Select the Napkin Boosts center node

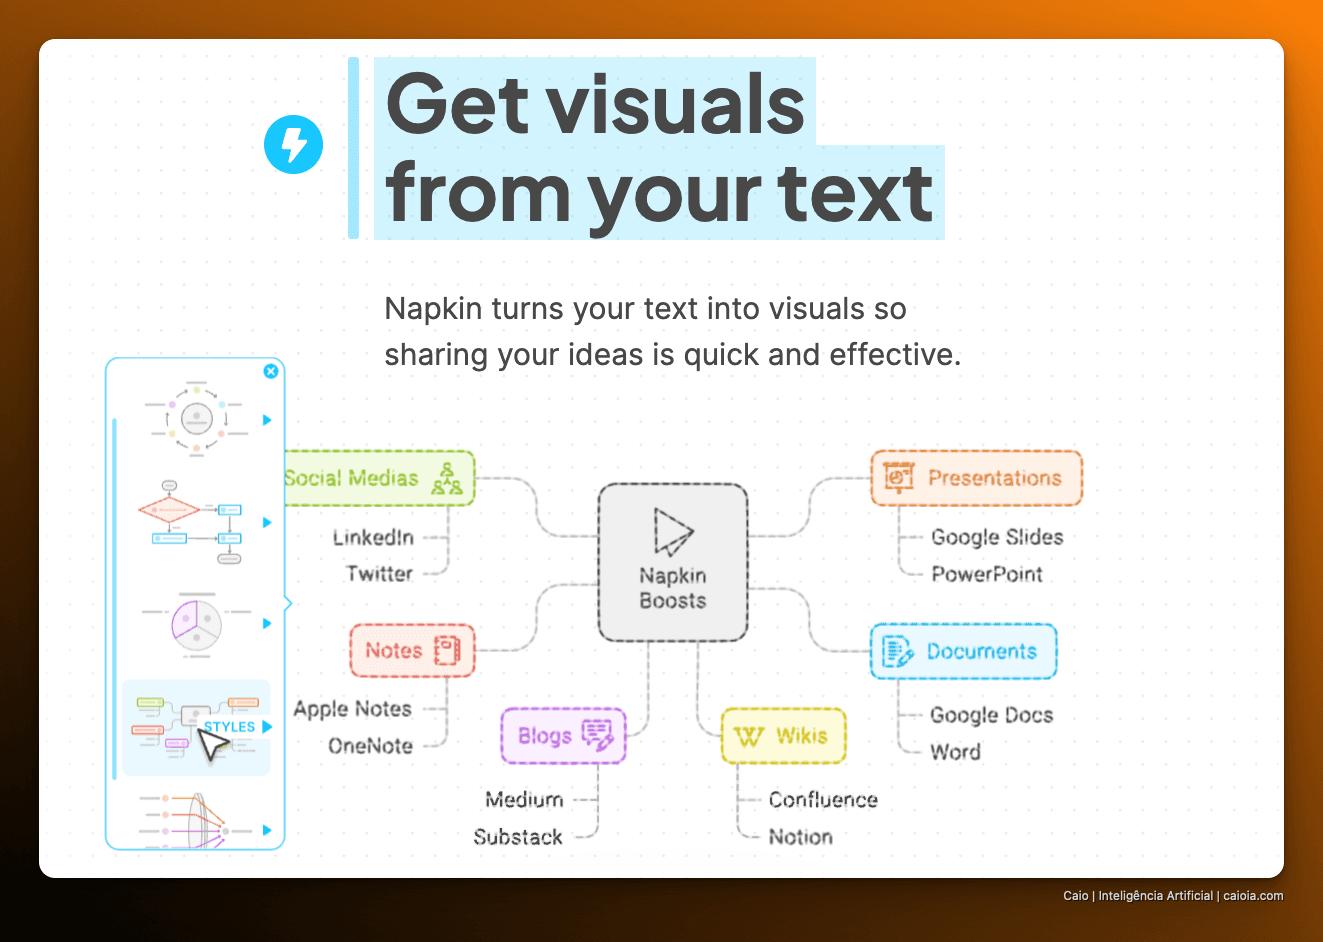click(673, 562)
